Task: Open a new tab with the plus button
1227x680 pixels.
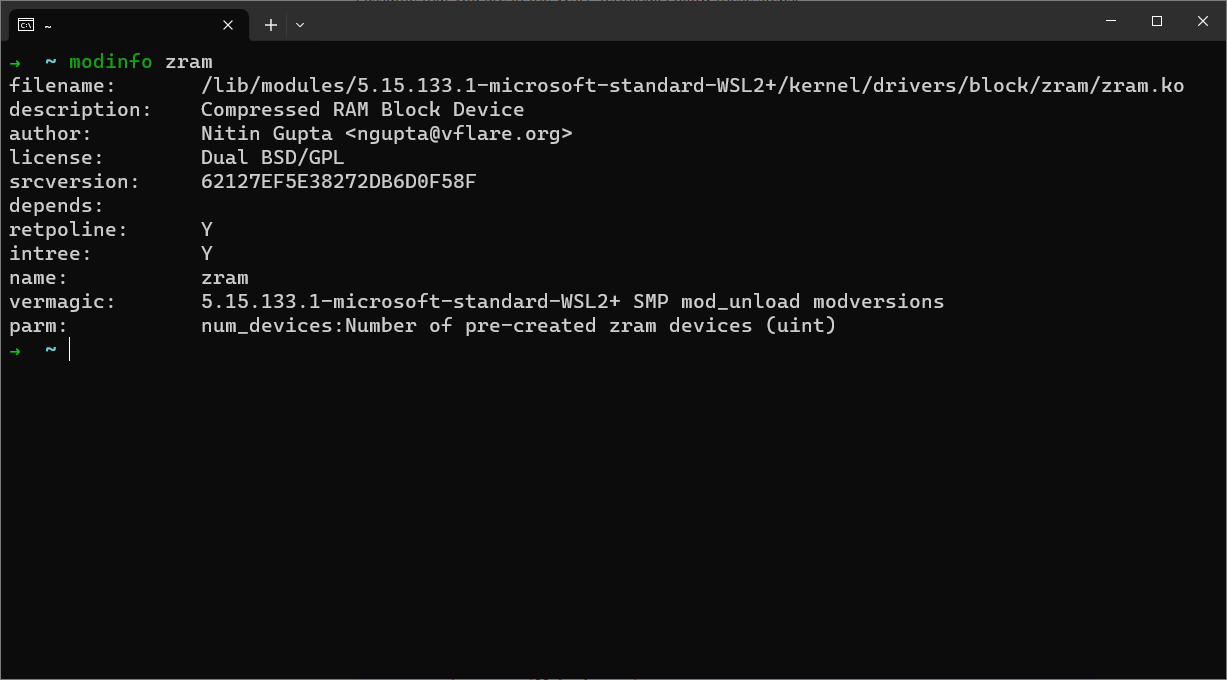Action: [270, 25]
